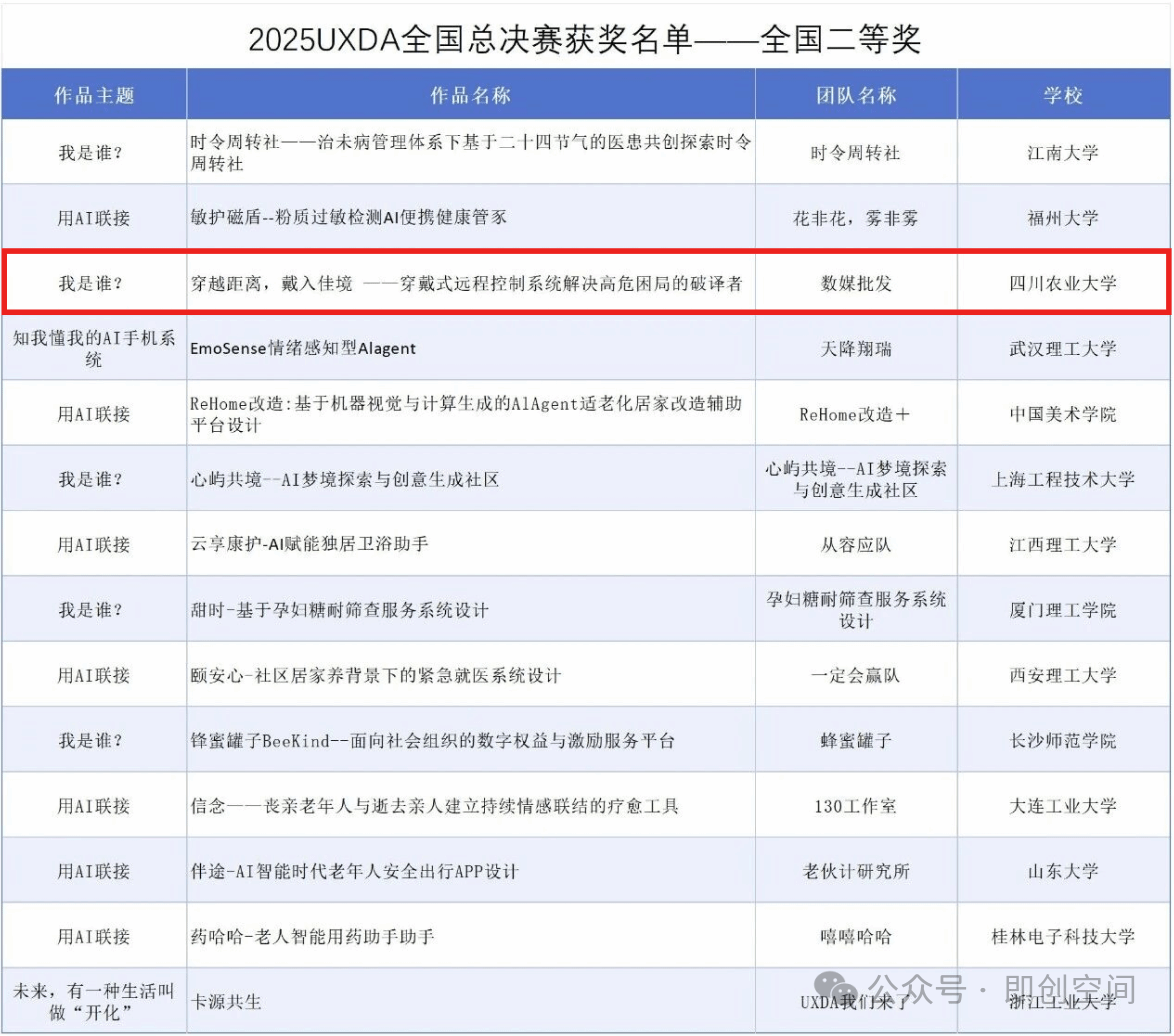This screenshot has width=1174, height=1036.
Task: Click the 中国美术学院 school cell
Action: tap(1063, 414)
